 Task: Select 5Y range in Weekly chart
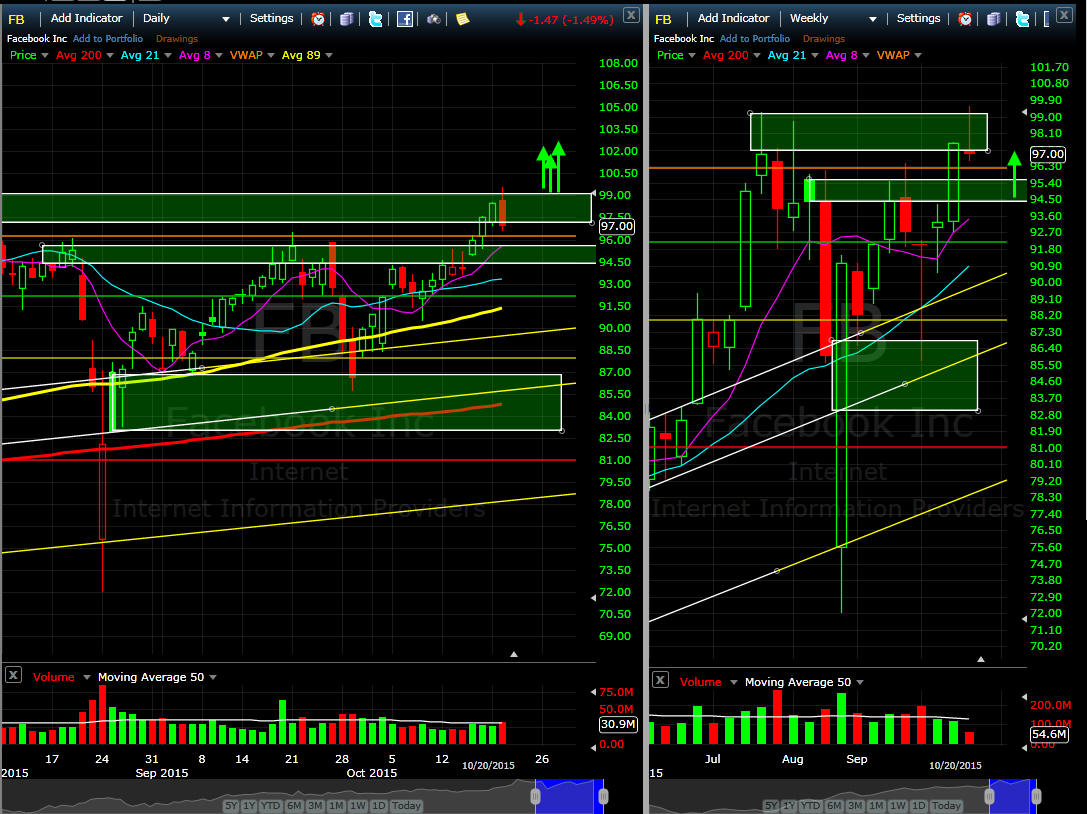pyautogui.click(x=770, y=806)
